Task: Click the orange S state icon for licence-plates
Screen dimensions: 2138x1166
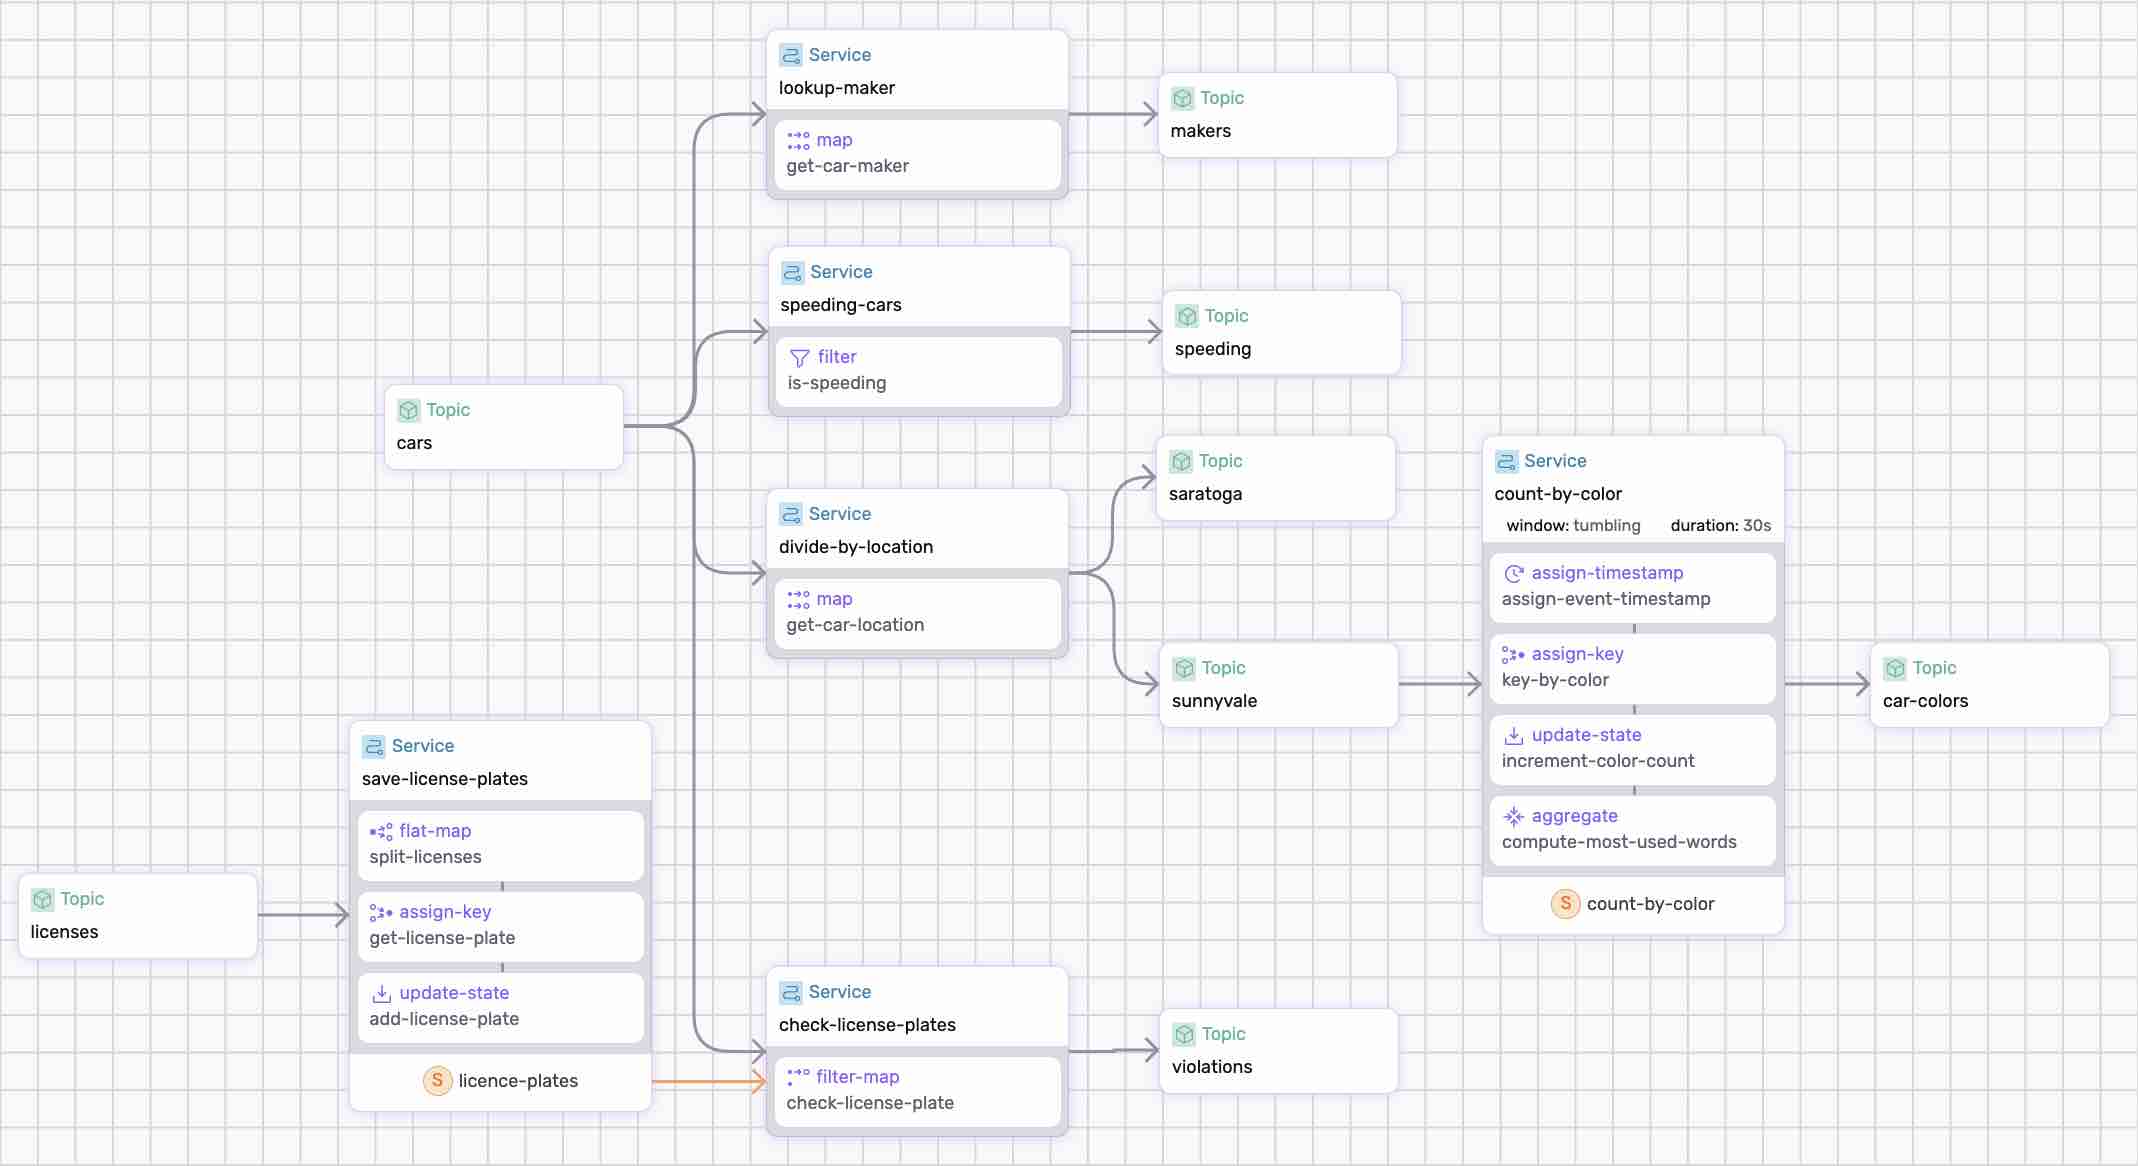Action: tap(437, 1080)
